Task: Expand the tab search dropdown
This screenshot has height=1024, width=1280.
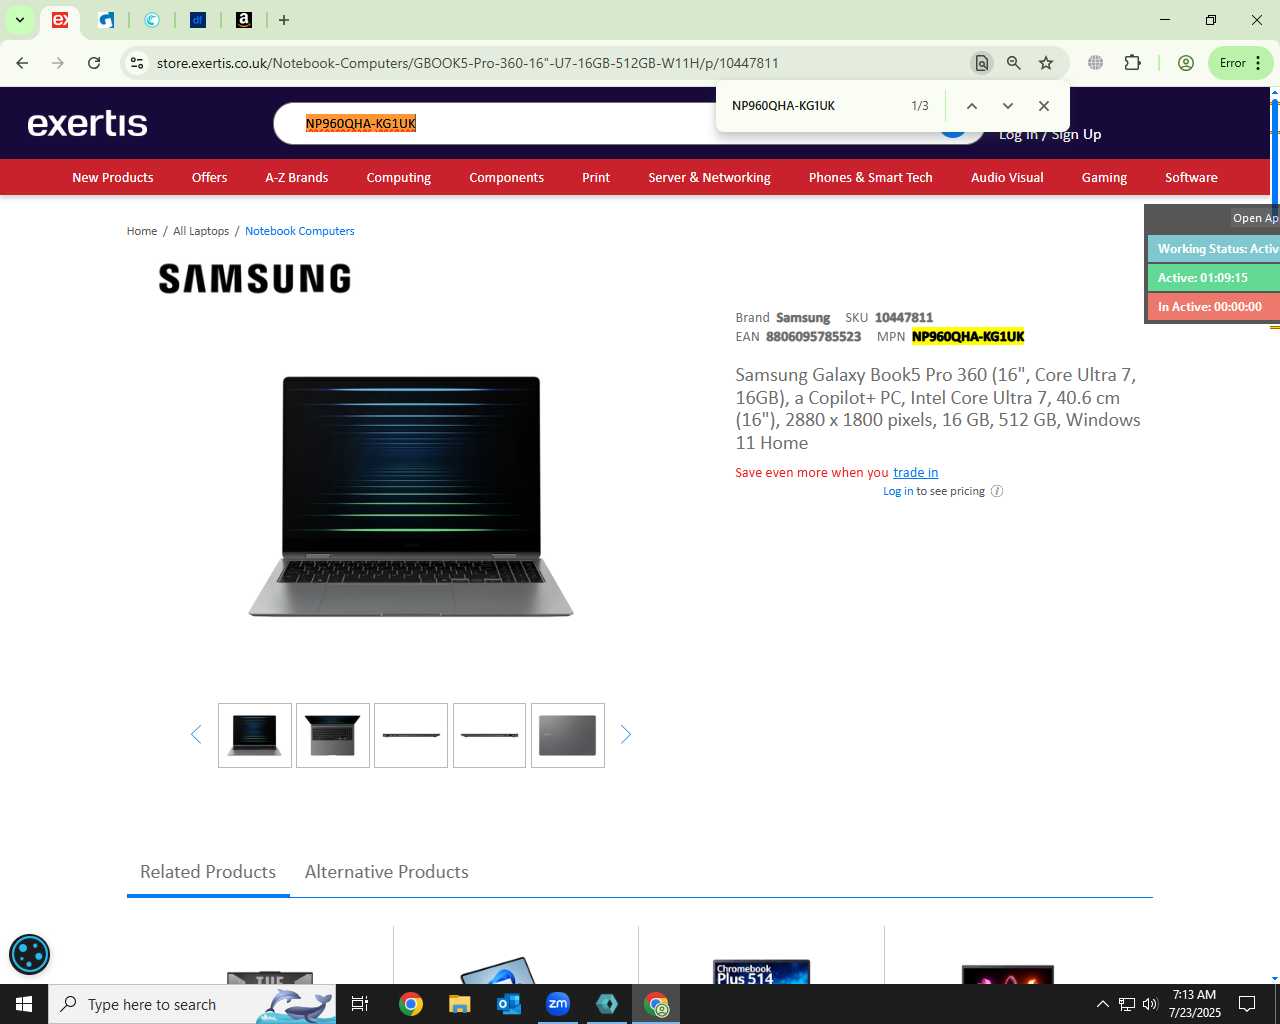Action: [x=19, y=20]
